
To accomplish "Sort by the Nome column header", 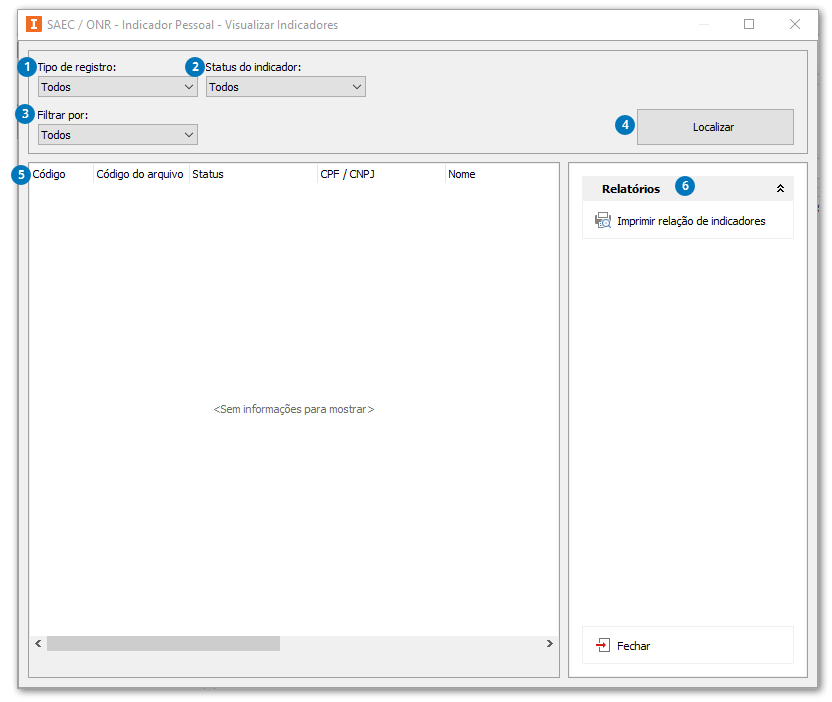I will [501, 174].
